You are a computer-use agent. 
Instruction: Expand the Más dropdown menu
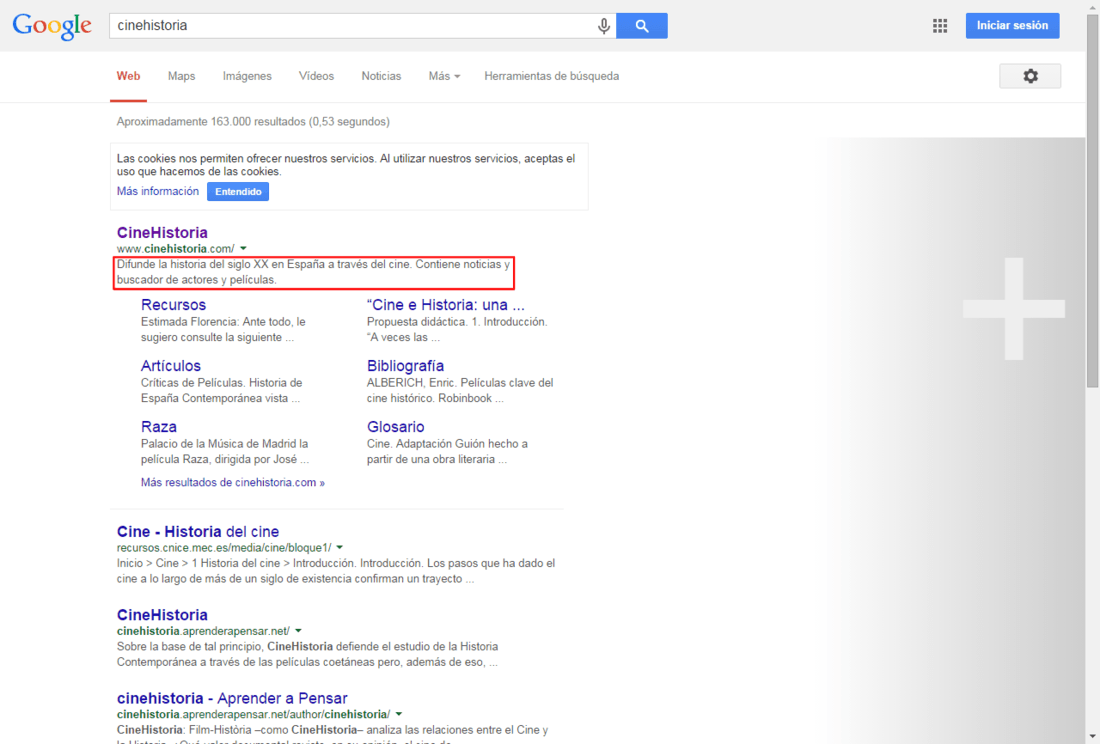444,76
